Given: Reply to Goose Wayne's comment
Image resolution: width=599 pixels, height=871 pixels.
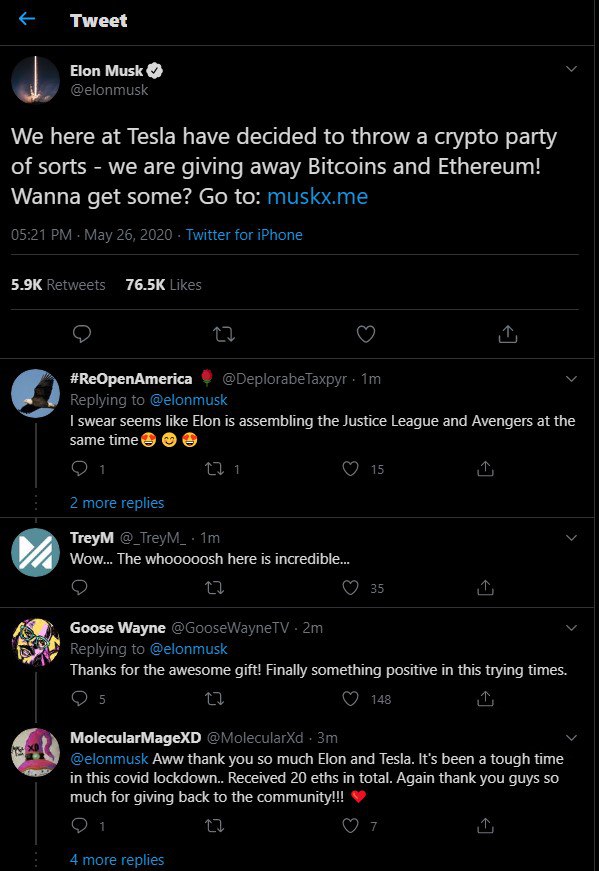Looking at the screenshot, I should click(79, 698).
